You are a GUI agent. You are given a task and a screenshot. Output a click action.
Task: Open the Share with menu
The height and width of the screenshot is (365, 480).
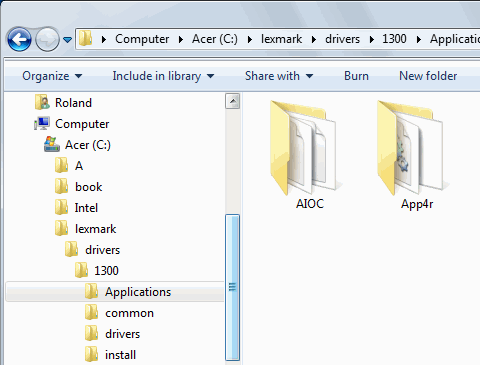tap(279, 76)
